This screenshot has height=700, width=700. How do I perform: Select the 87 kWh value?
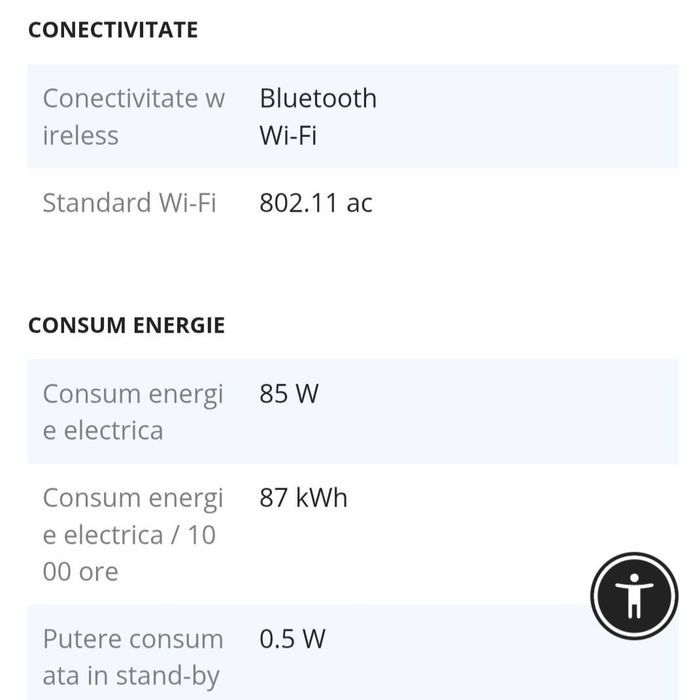pos(303,497)
